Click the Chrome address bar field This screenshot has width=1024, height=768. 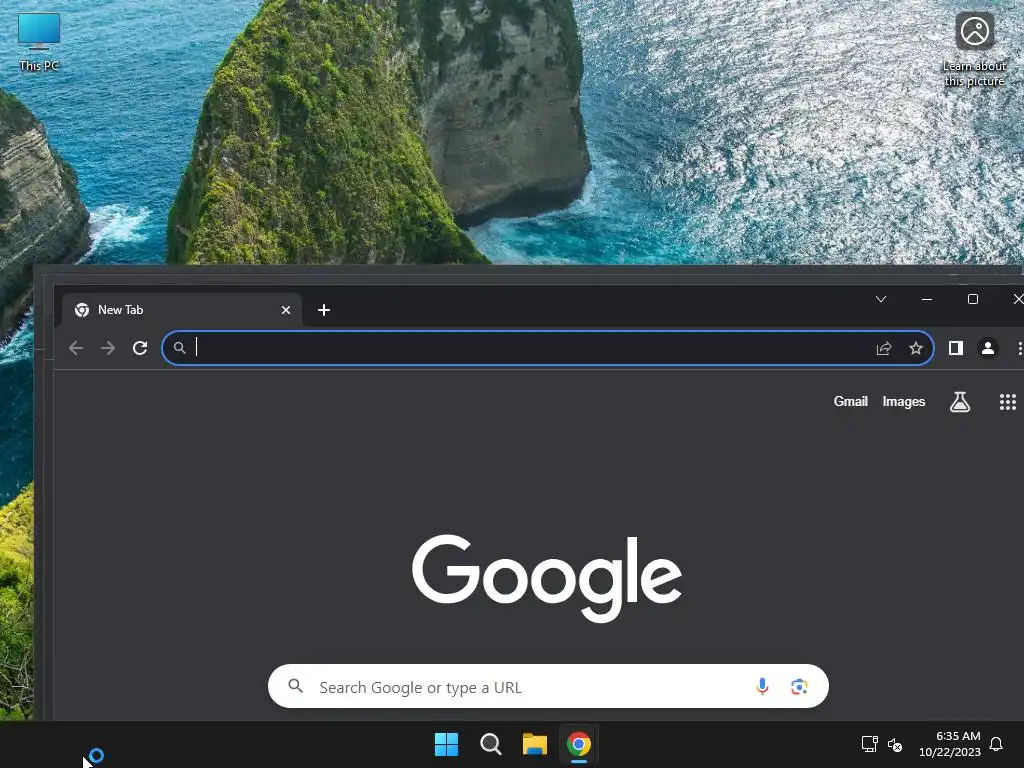(547, 348)
